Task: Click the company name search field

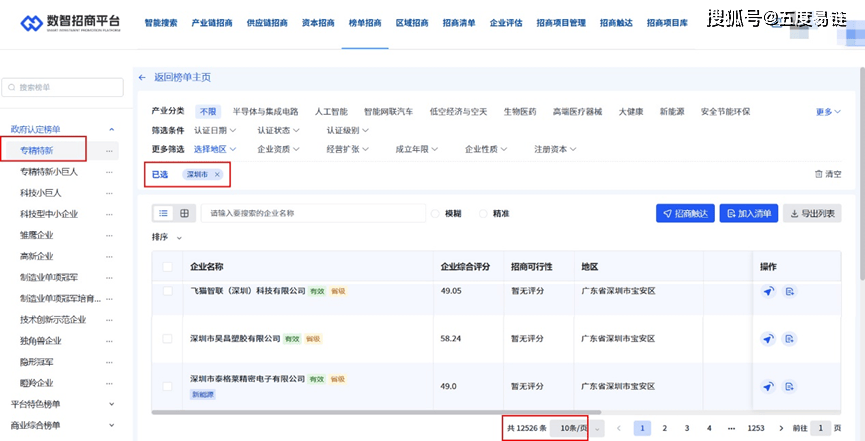Action: 310,213
